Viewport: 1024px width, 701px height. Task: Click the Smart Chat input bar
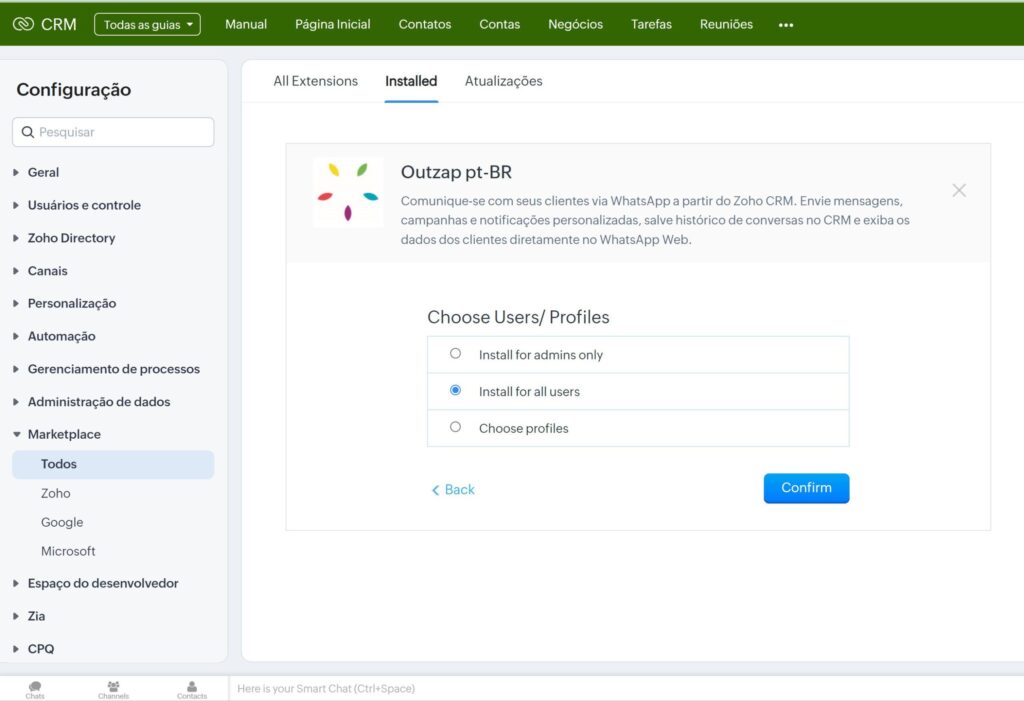[626, 689]
